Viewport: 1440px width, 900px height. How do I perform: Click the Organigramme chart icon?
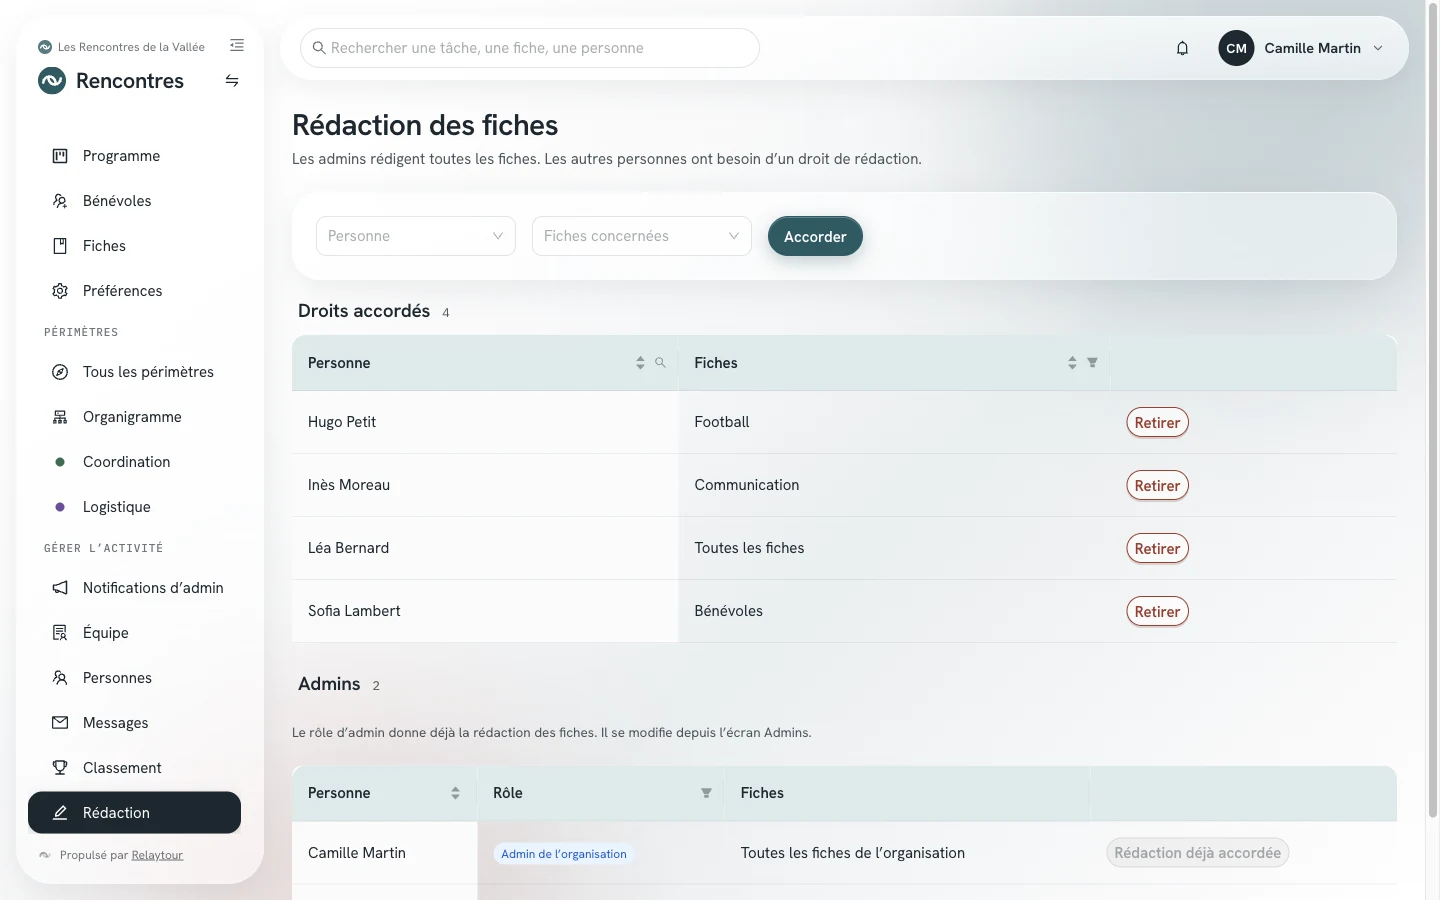click(60, 417)
